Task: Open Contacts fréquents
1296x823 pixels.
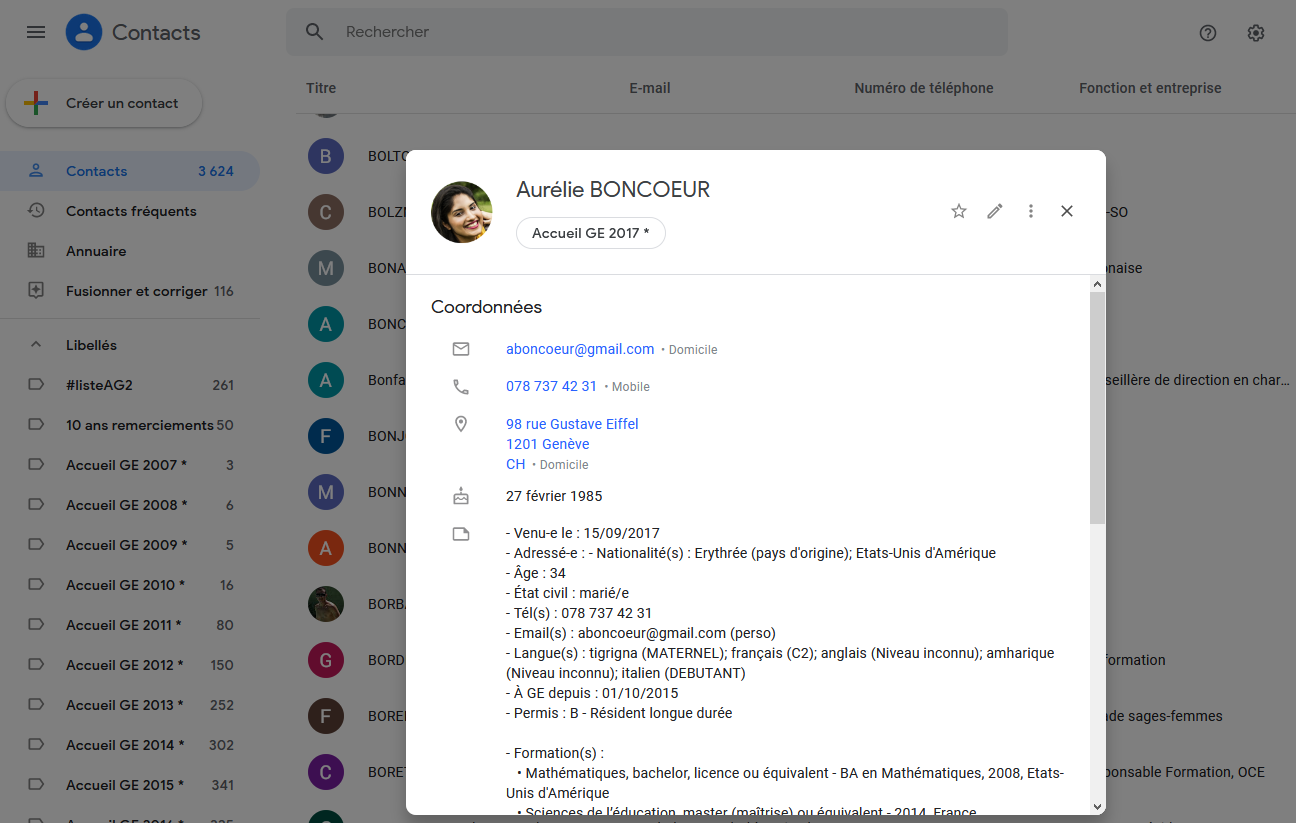Action: click(x=130, y=211)
